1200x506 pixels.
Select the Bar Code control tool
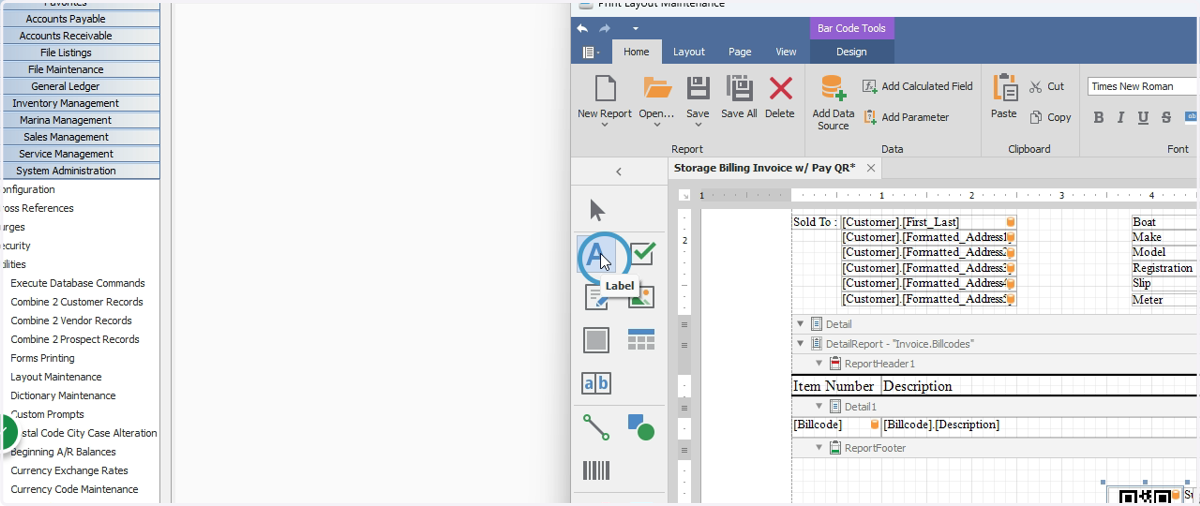point(597,471)
